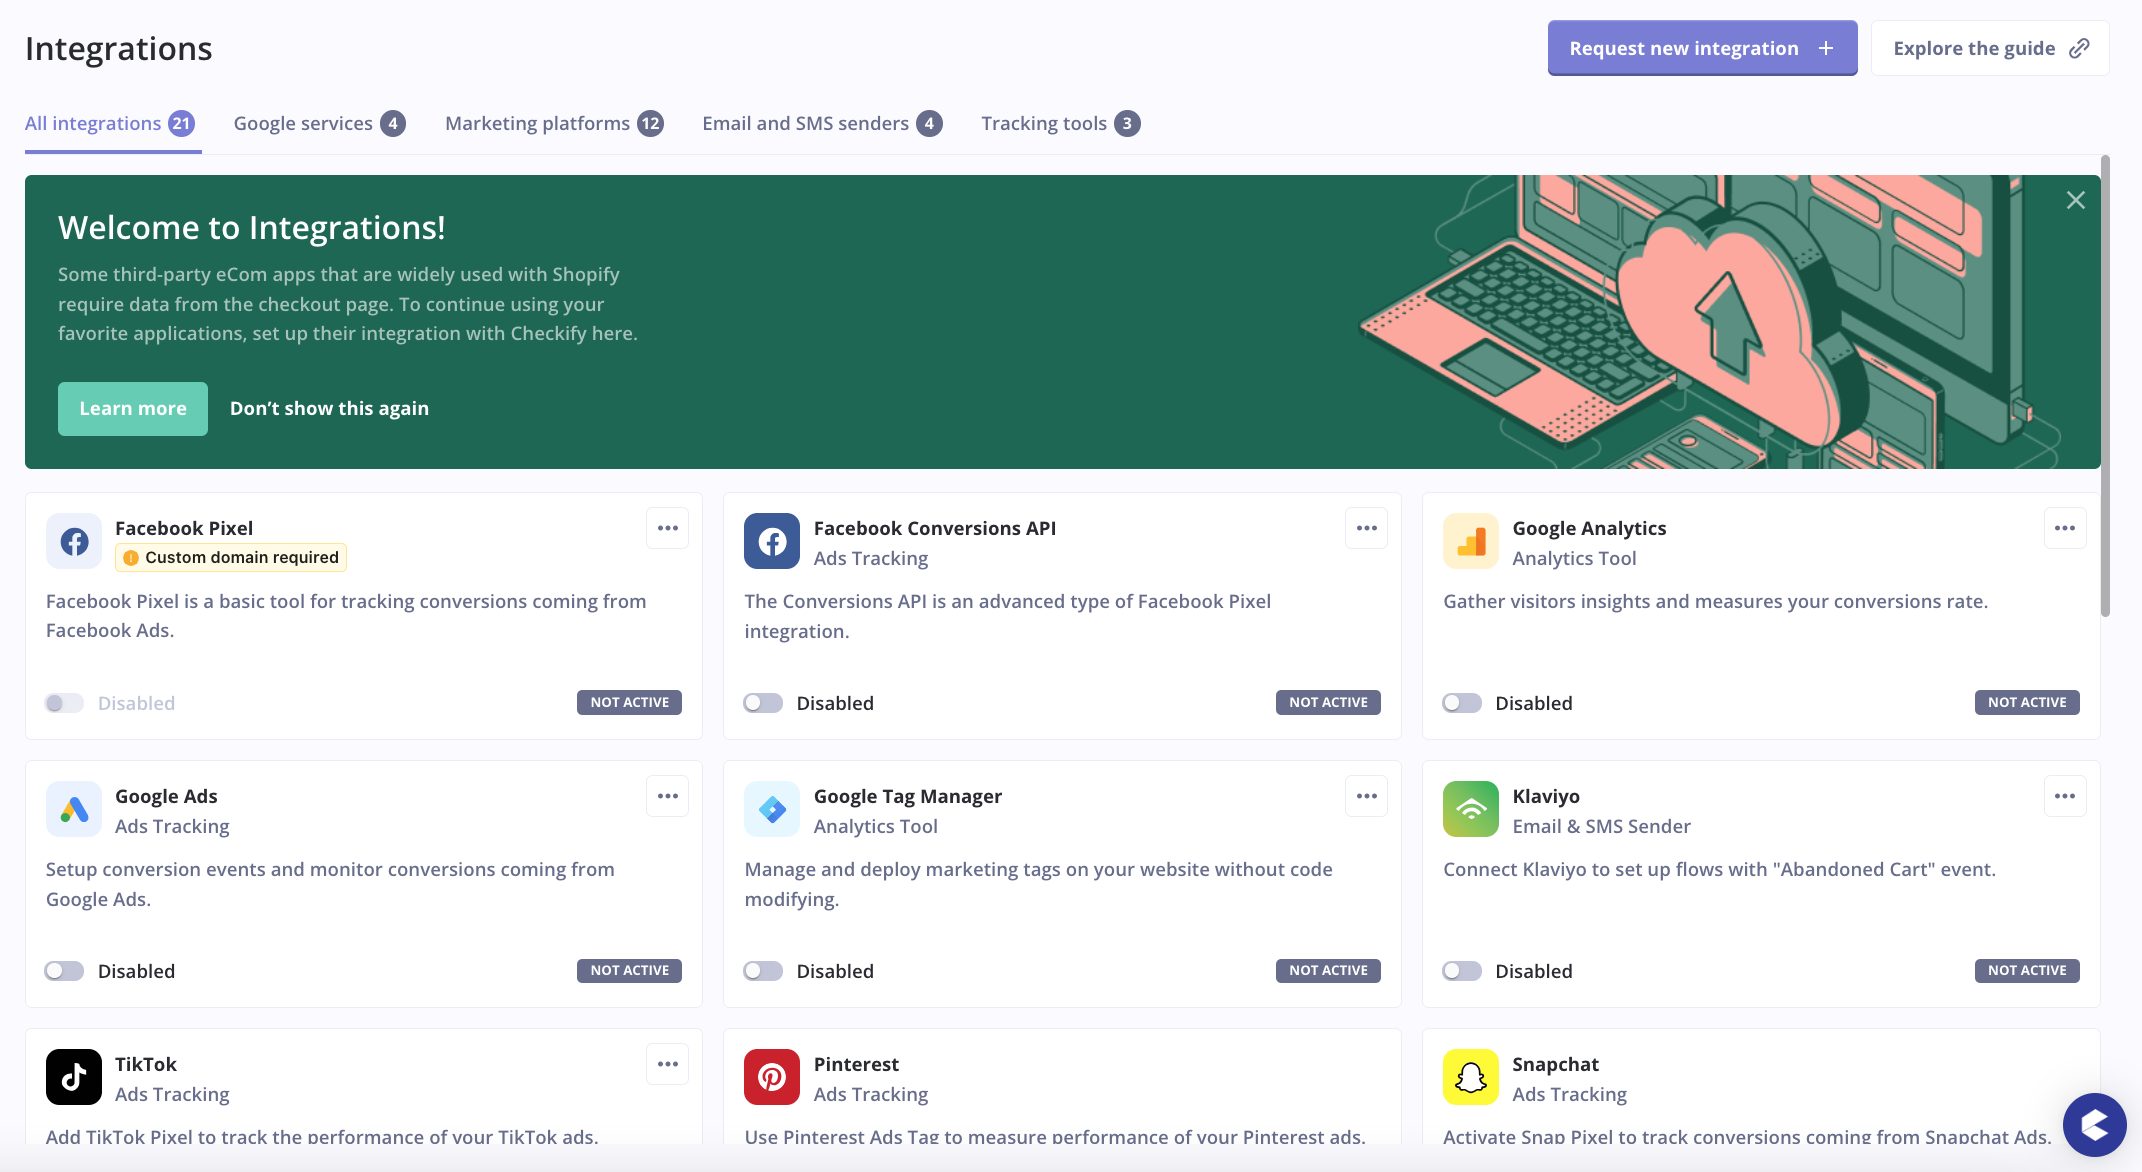
Task: Click Don't show this again
Action: (x=329, y=408)
